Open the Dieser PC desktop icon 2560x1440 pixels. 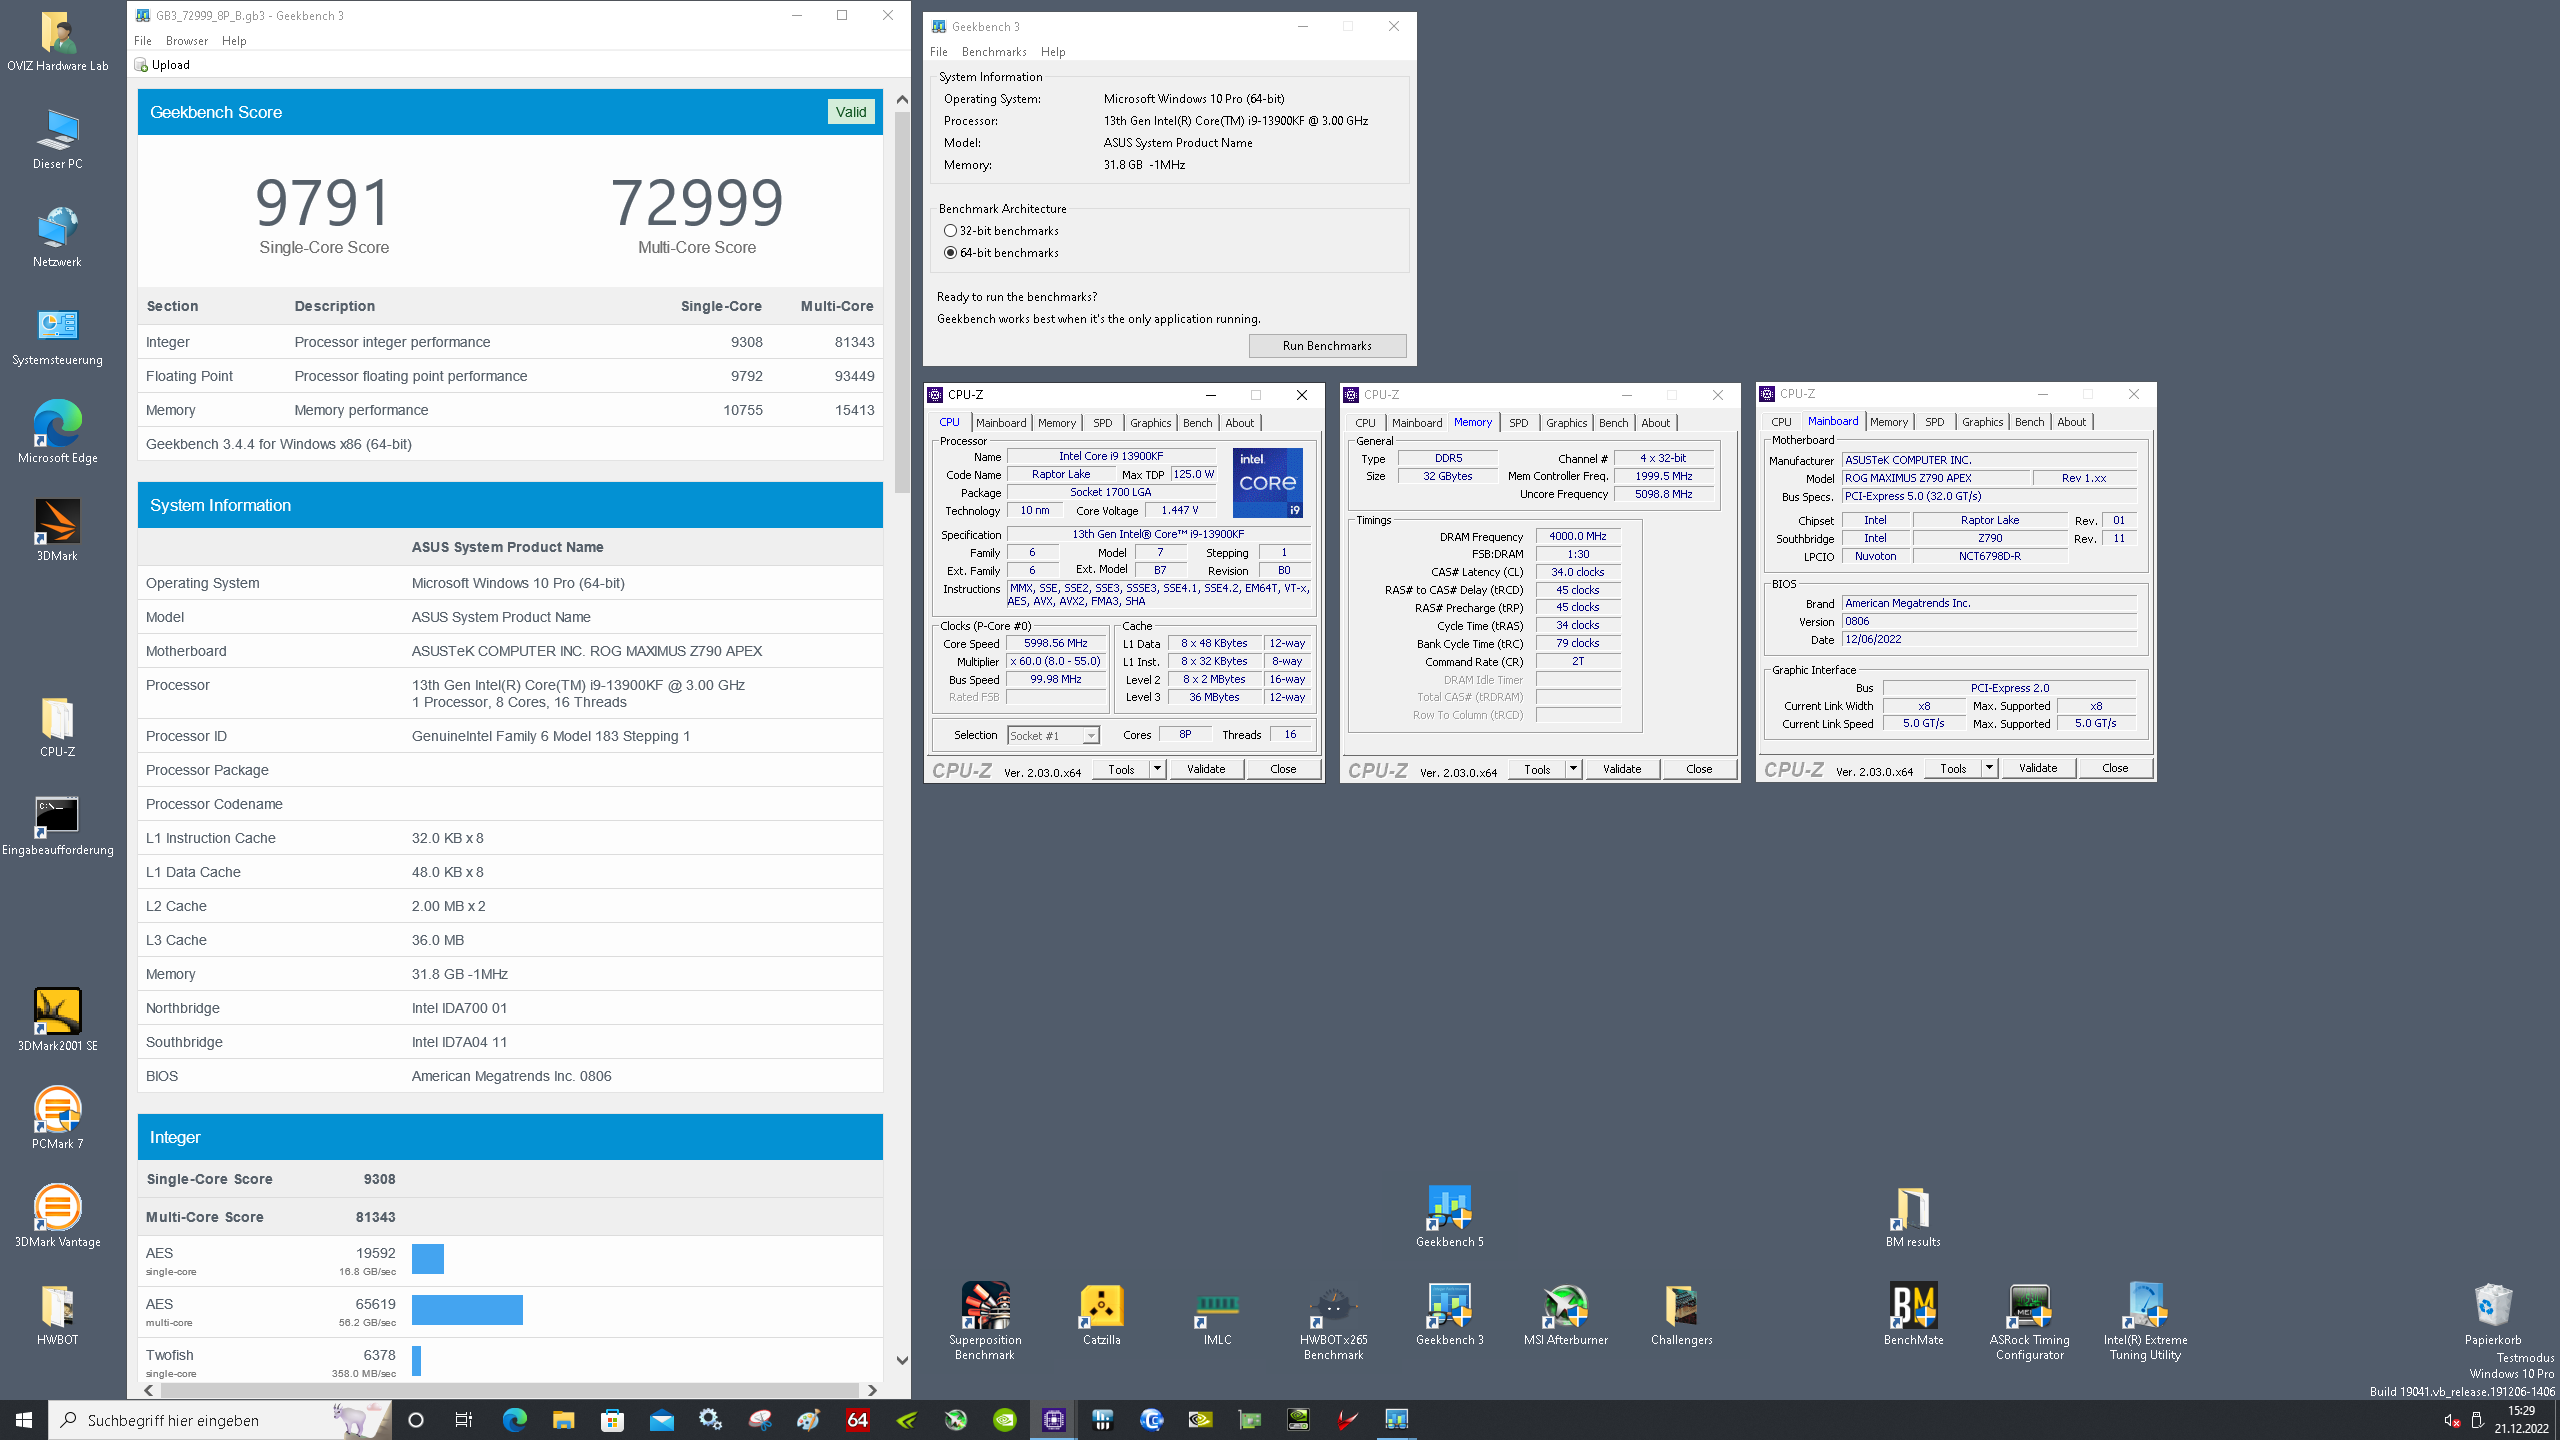(58, 140)
